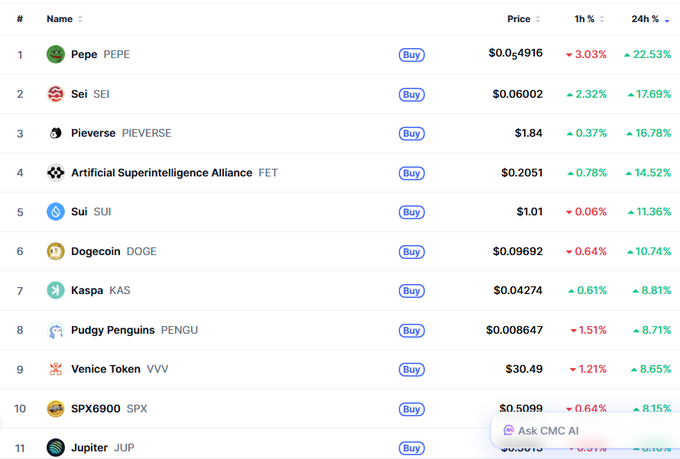Click Dogecoin's price $0.09692
Image resolution: width=680 pixels, height=459 pixels.
point(518,251)
